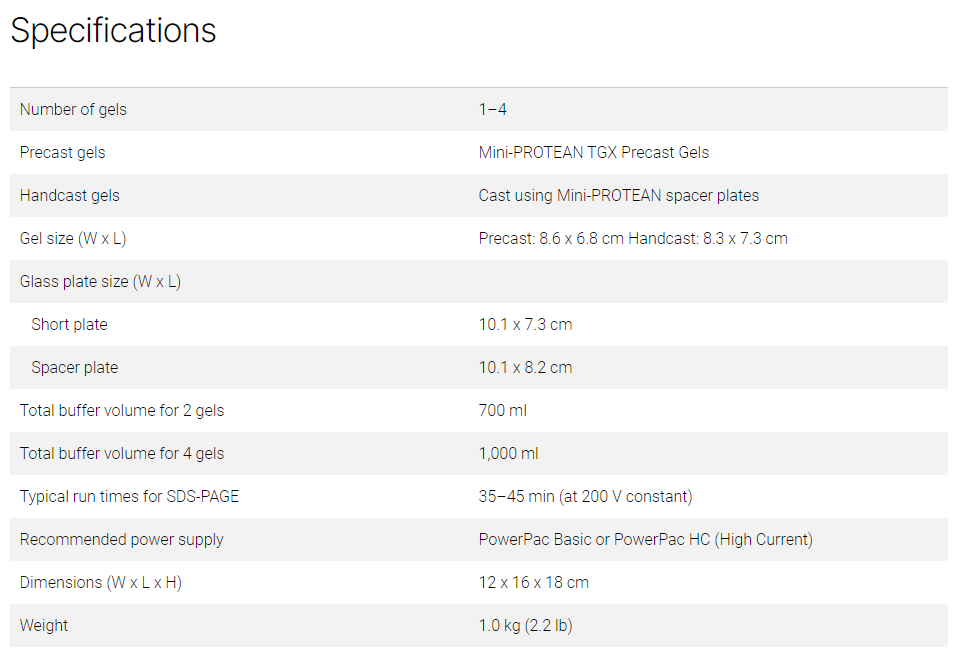Click the Precast and Handcast gel size value
The height and width of the screenshot is (653, 956).
pyautogui.click(x=632, y=238)
